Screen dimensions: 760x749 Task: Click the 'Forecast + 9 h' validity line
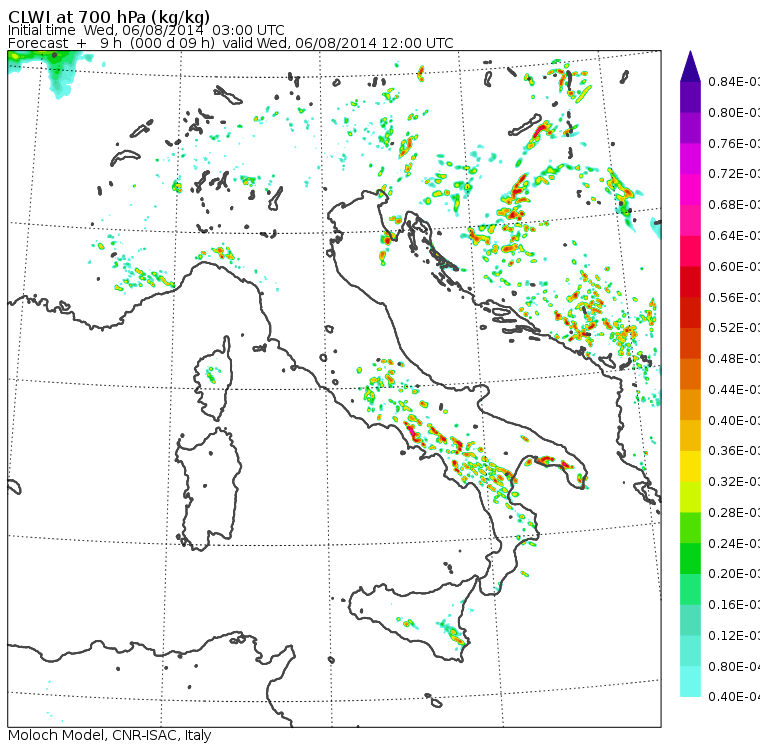tap(231, 43)
